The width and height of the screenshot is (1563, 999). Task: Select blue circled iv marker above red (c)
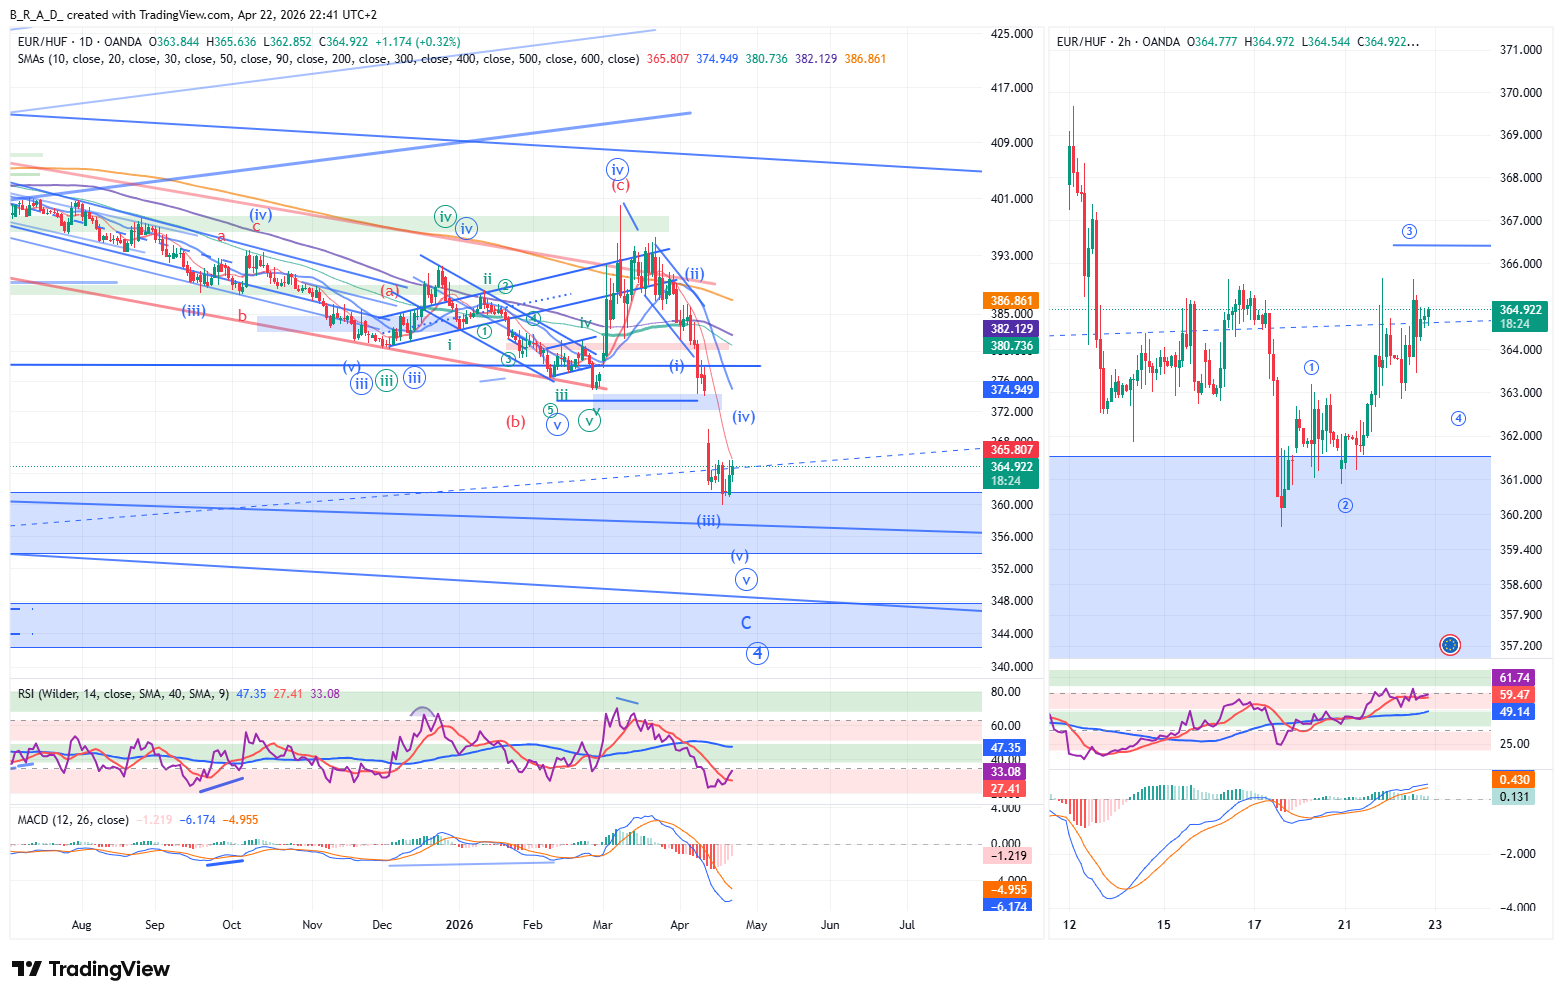(x=617, y=169)
